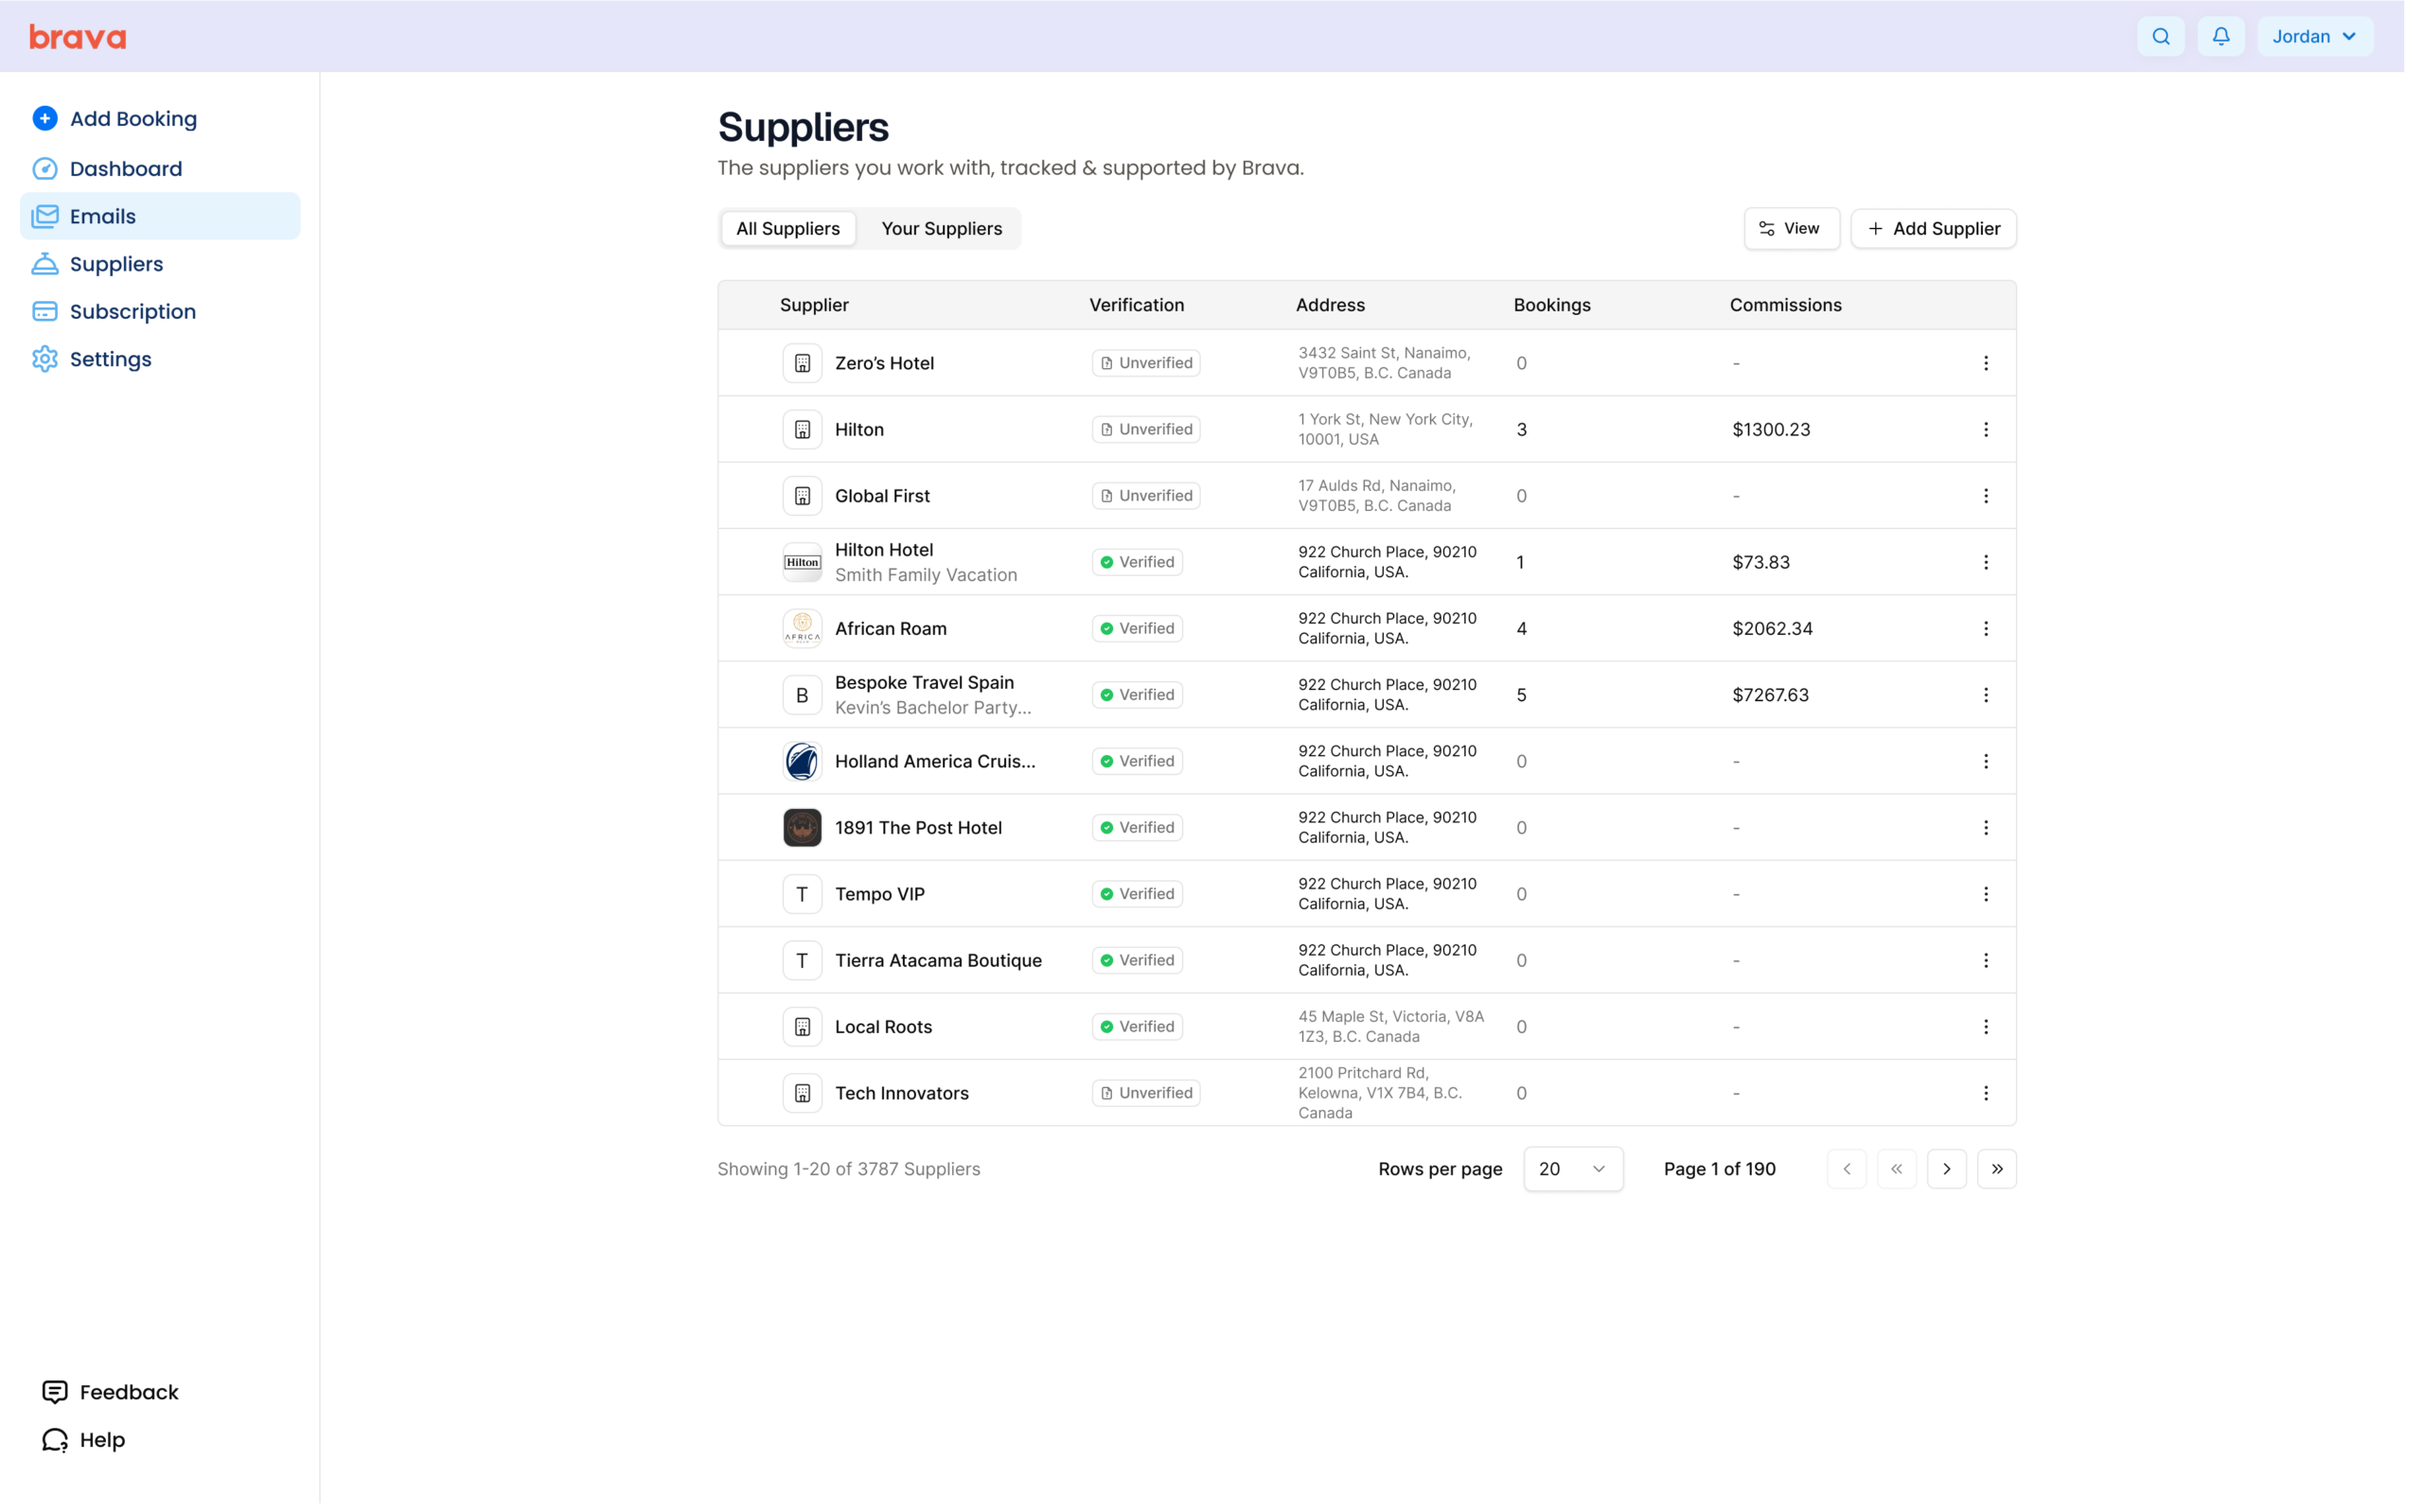Open Rows per page dropdown
This screenshot has height=1512, width=2423.
[x=1572, y=1169]
